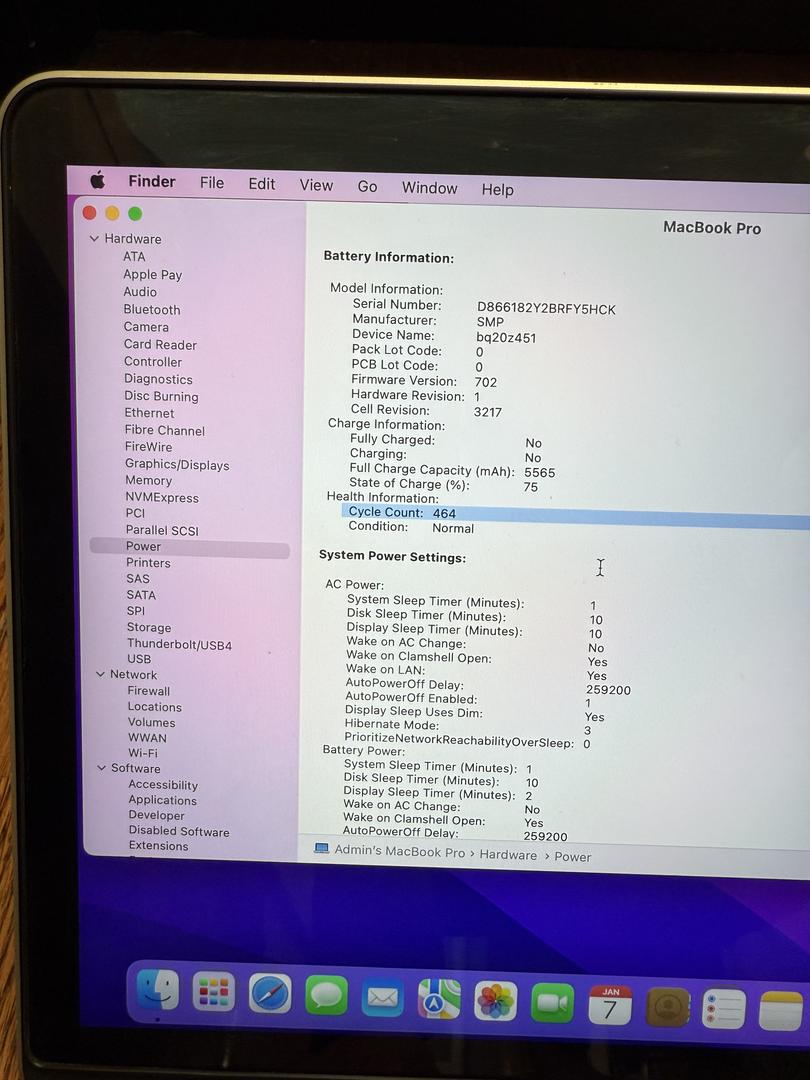Select FireWire in the sidebar

pyautogui.click(x=148, y=446)
